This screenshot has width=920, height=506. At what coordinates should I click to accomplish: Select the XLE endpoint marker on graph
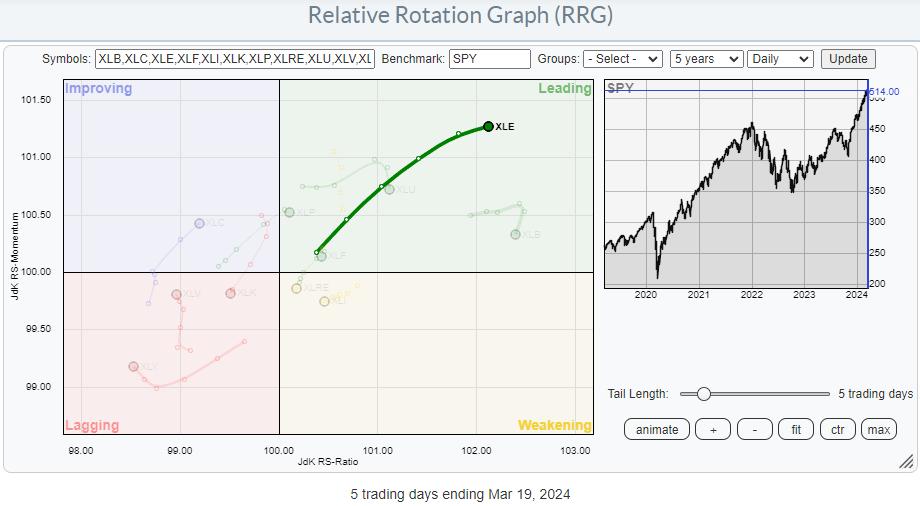tap(488, 126)
